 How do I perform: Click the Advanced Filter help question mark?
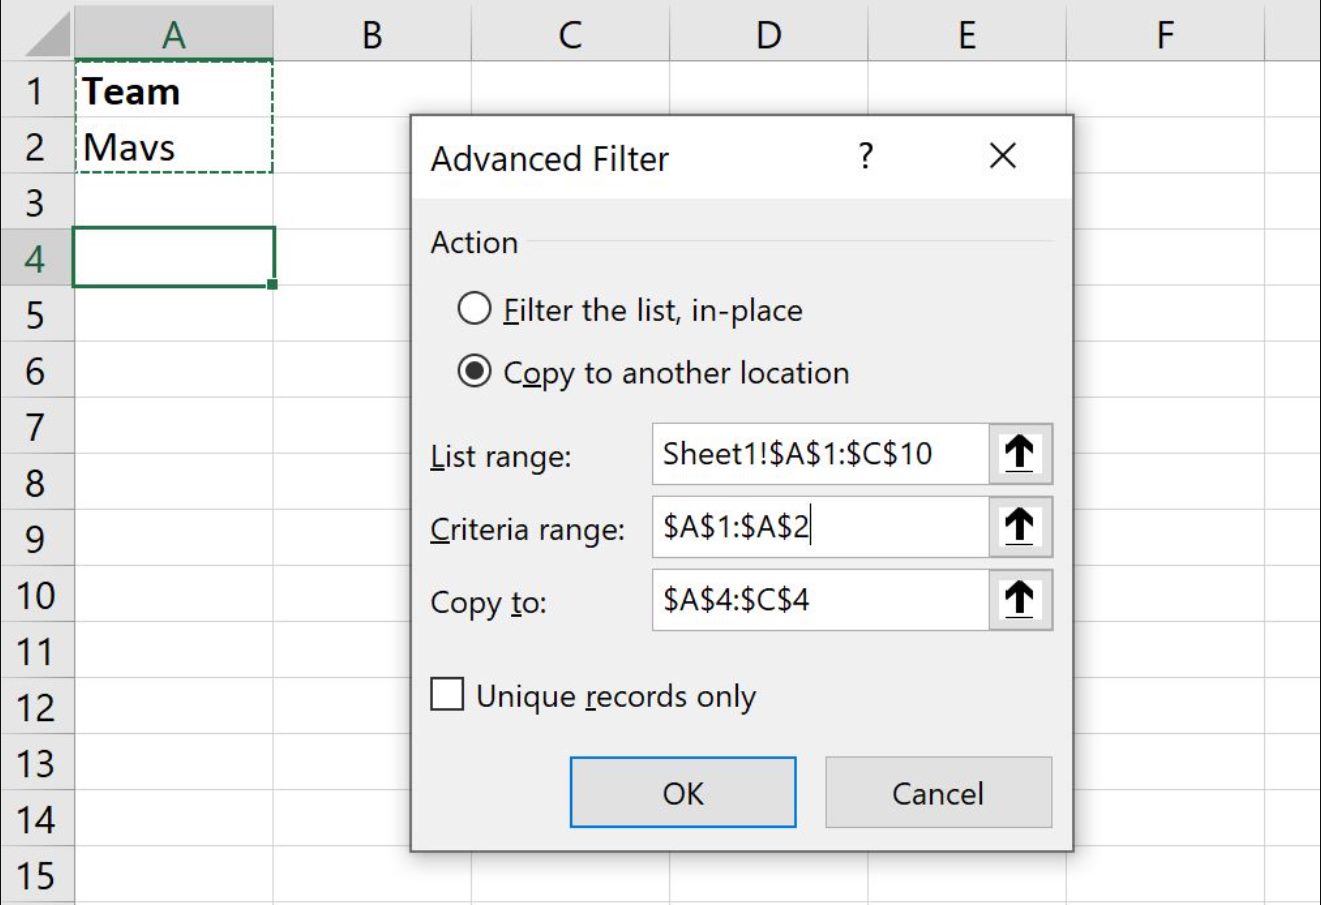(866, 157)
